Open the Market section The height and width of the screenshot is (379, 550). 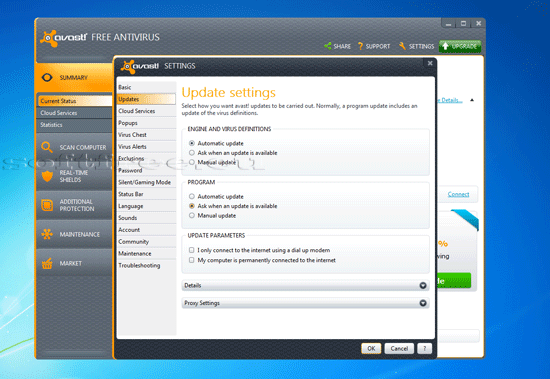click(x=74, y=263)
